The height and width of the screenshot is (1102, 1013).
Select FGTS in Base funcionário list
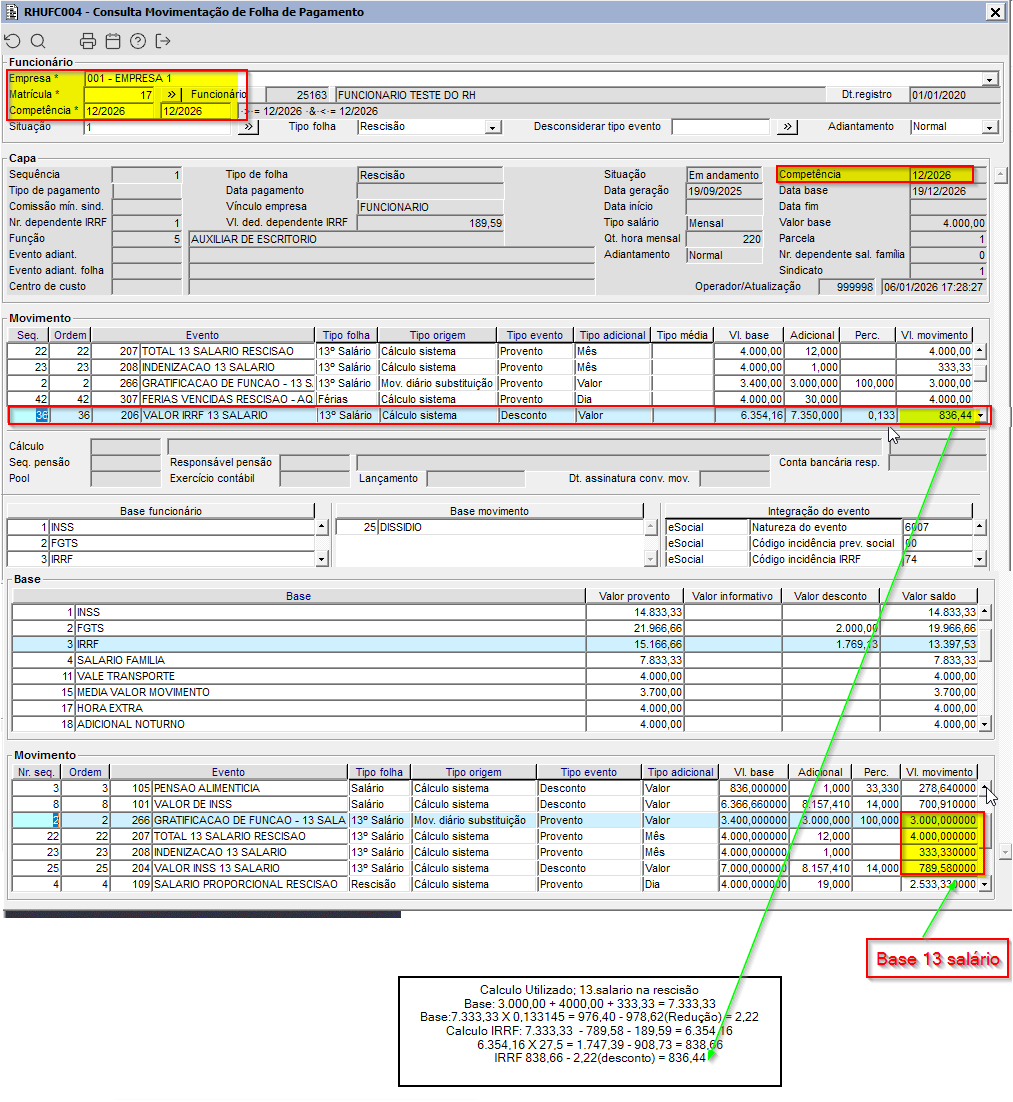coord(160,543)
